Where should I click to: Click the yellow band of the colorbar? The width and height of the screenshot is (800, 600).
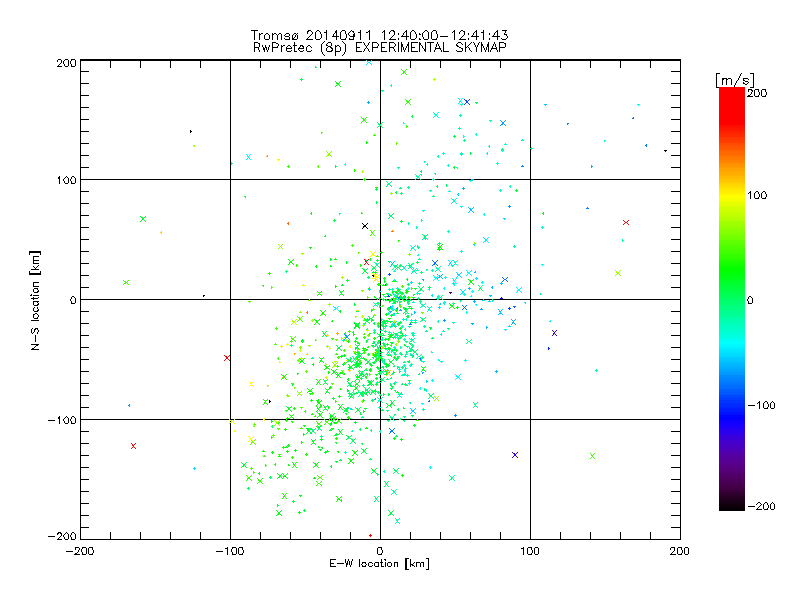point(732,196)
